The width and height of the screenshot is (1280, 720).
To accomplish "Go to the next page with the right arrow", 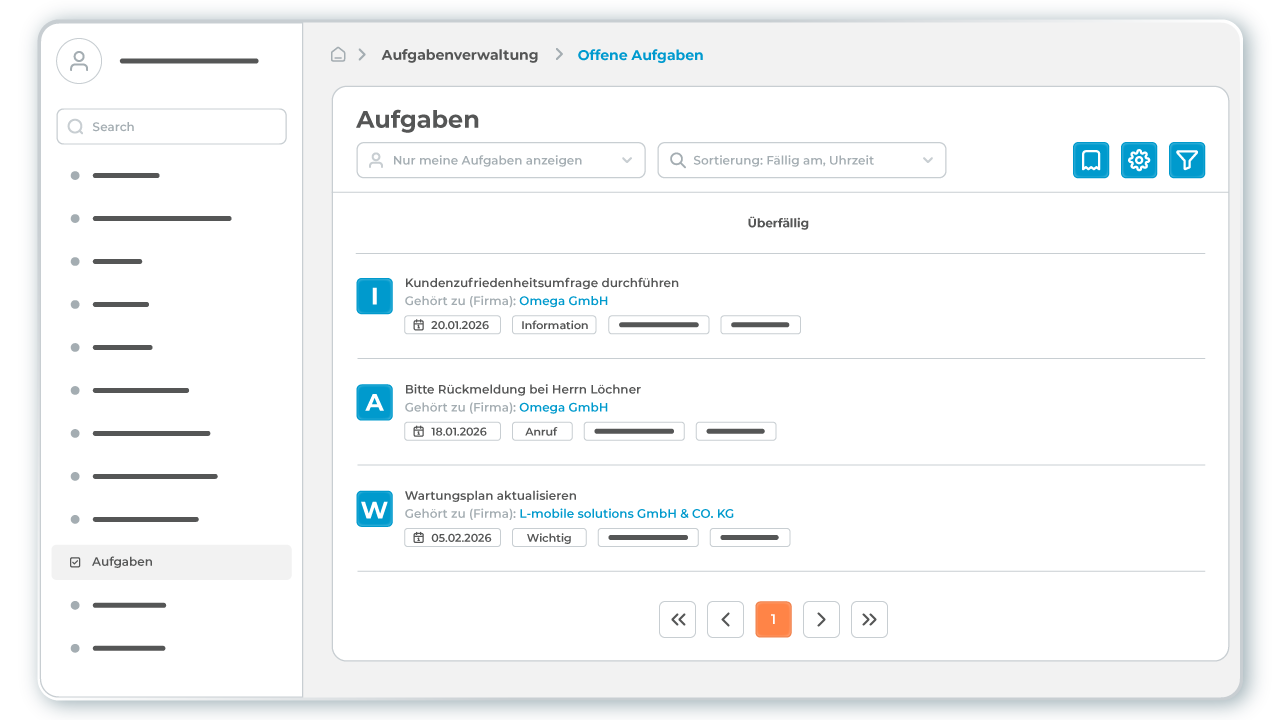I will point(821,619).
